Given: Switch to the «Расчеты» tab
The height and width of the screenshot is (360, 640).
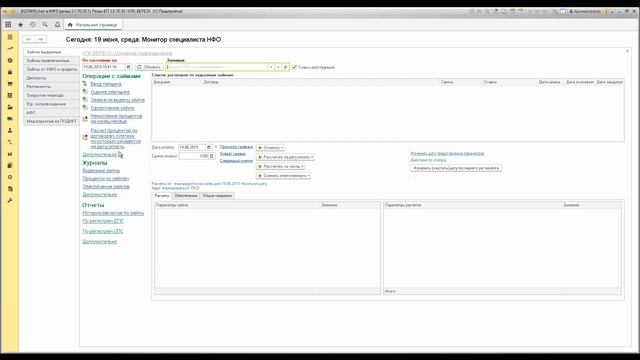Looking at the screenshot, I should 162,196.
